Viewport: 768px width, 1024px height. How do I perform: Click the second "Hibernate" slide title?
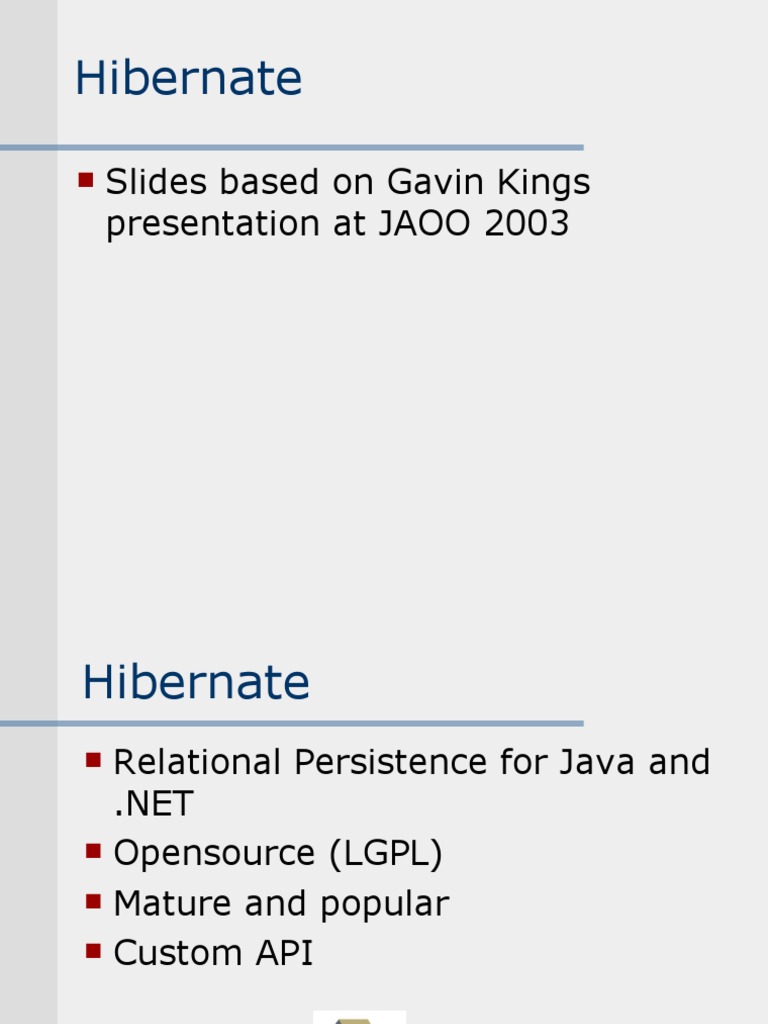[x=196, y=683]
